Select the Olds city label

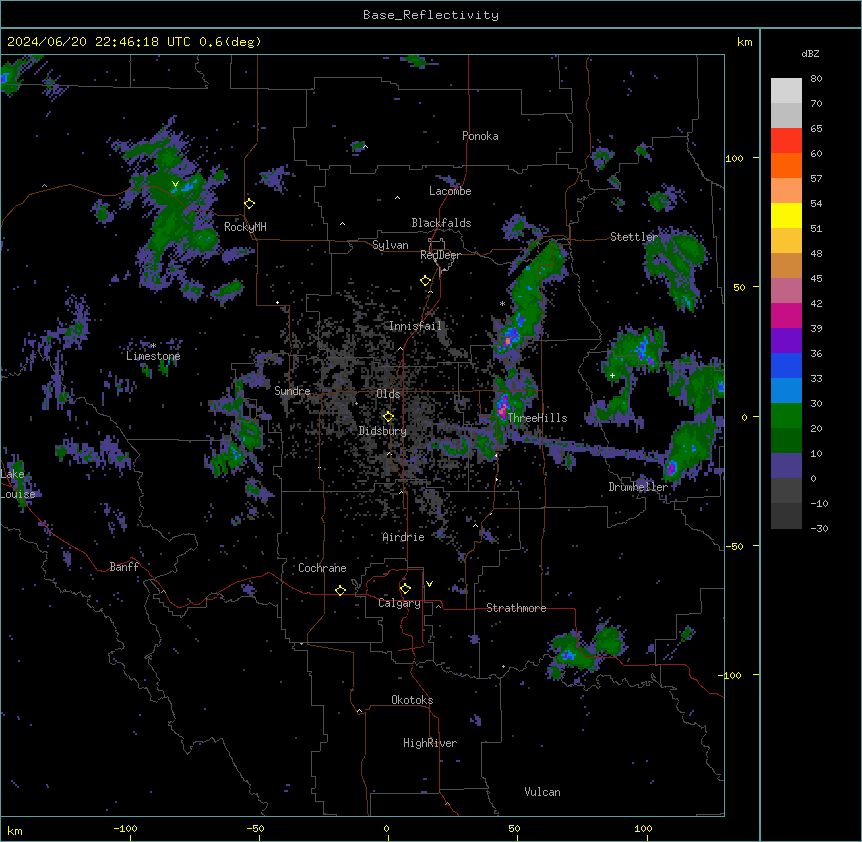click(x=388, y=394)
